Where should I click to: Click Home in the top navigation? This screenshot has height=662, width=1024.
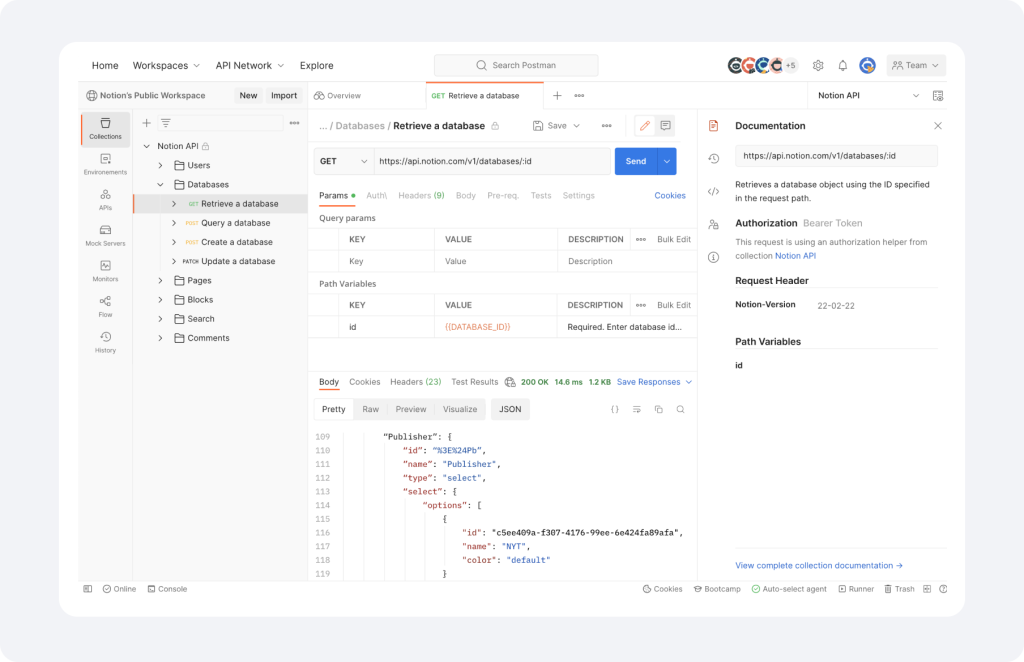point(105,65)
